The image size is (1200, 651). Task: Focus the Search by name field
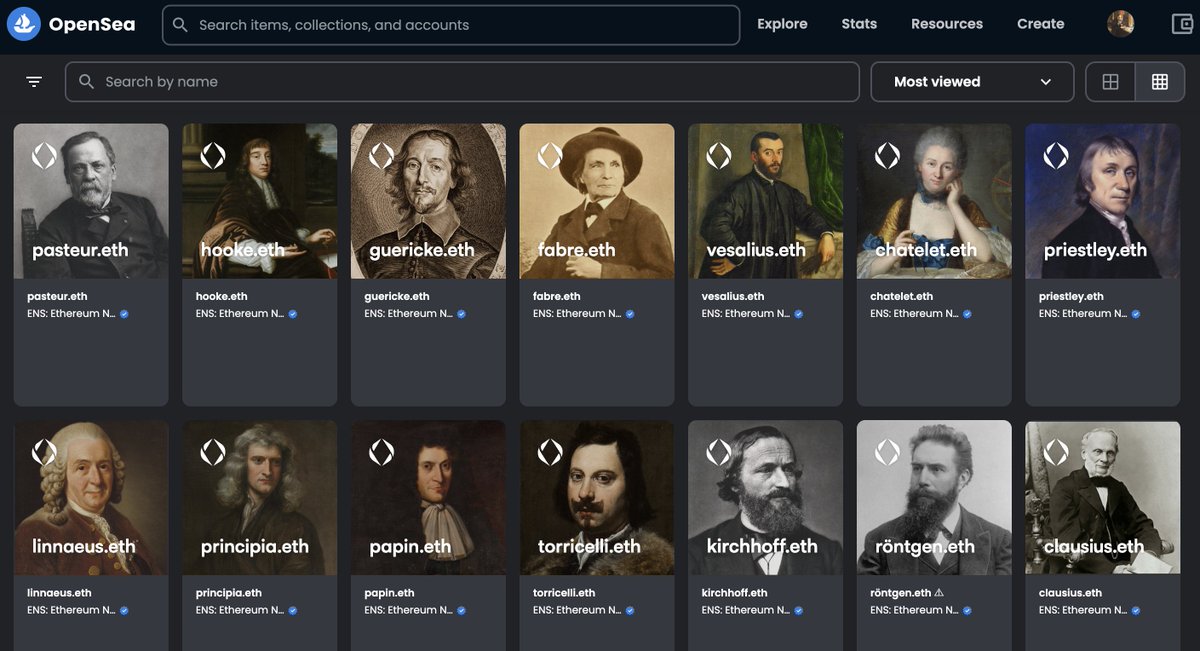click(462, 82)
